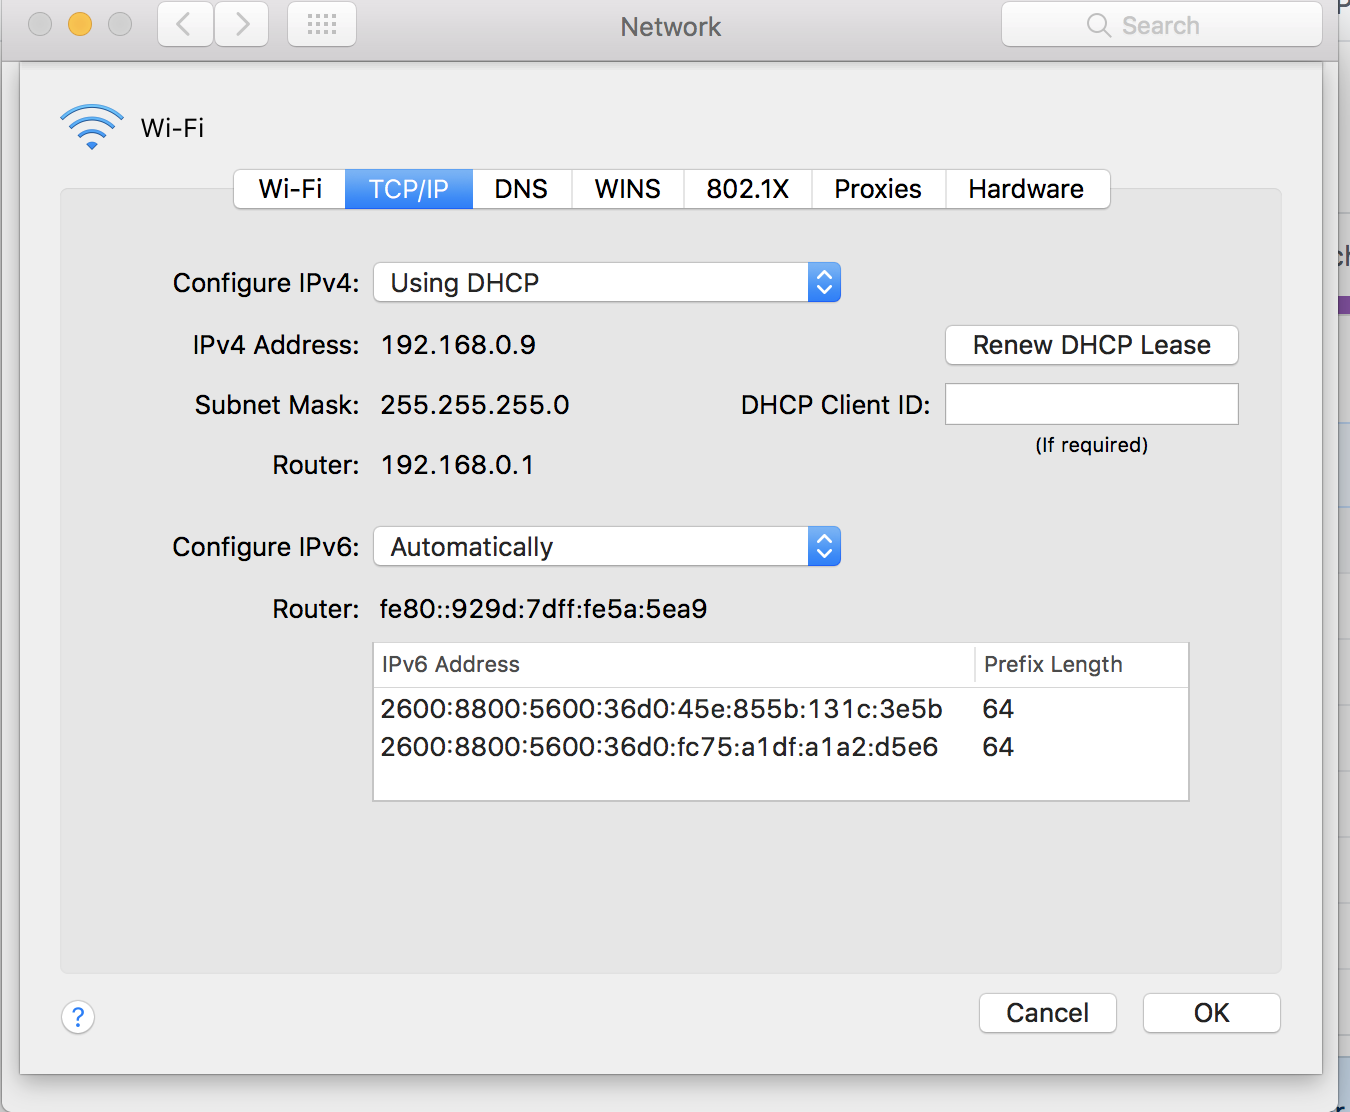This screenshot has height=1112, width=1350.
Task: Open the help question mark button
Action: [x=78, y=1017]
